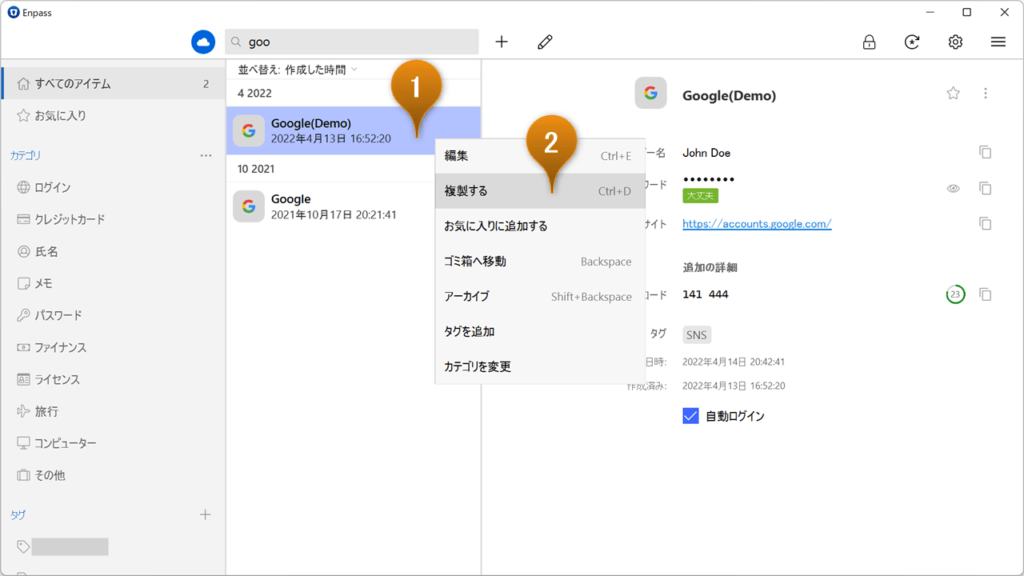Open the accounts.google.com link

tap(757, 223)
